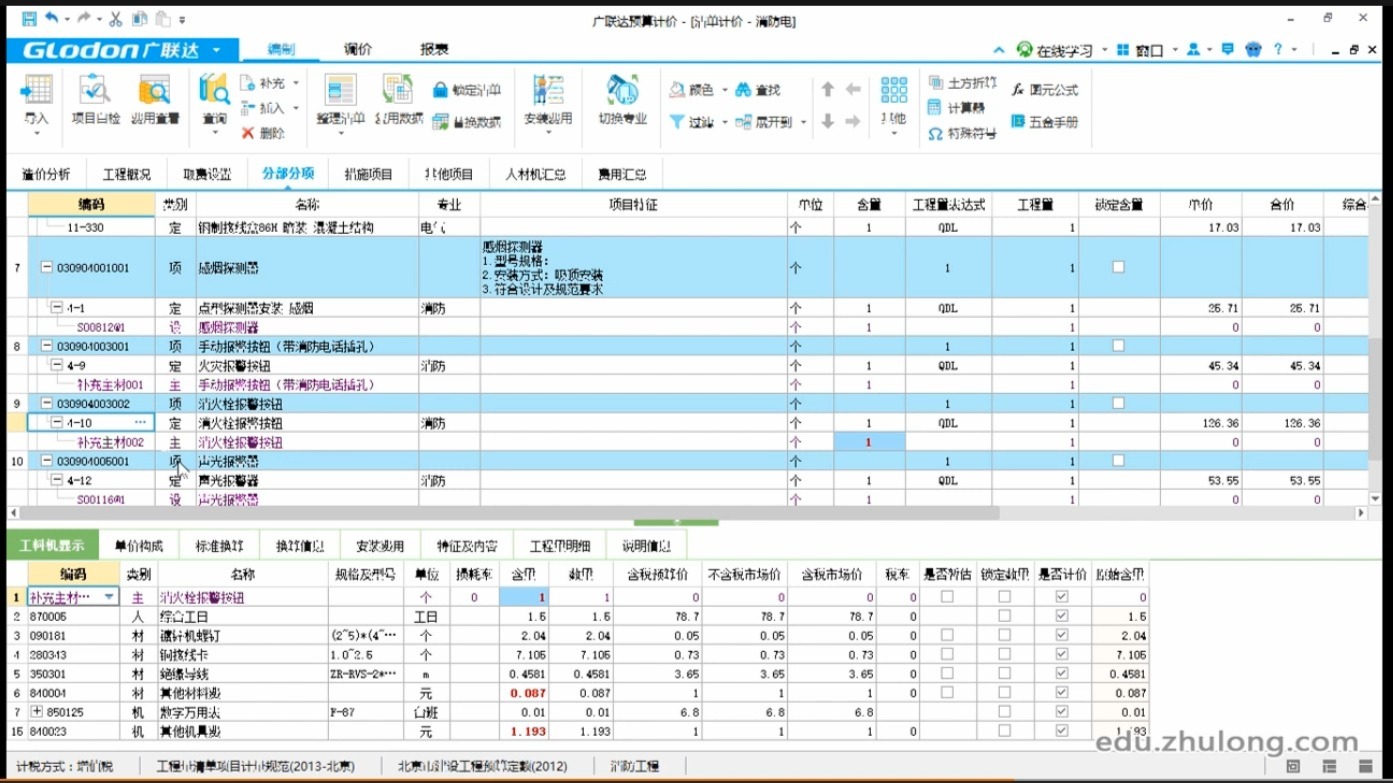
Task: Switch to the 调价 ribbon tab
Action: coord(358,49)
